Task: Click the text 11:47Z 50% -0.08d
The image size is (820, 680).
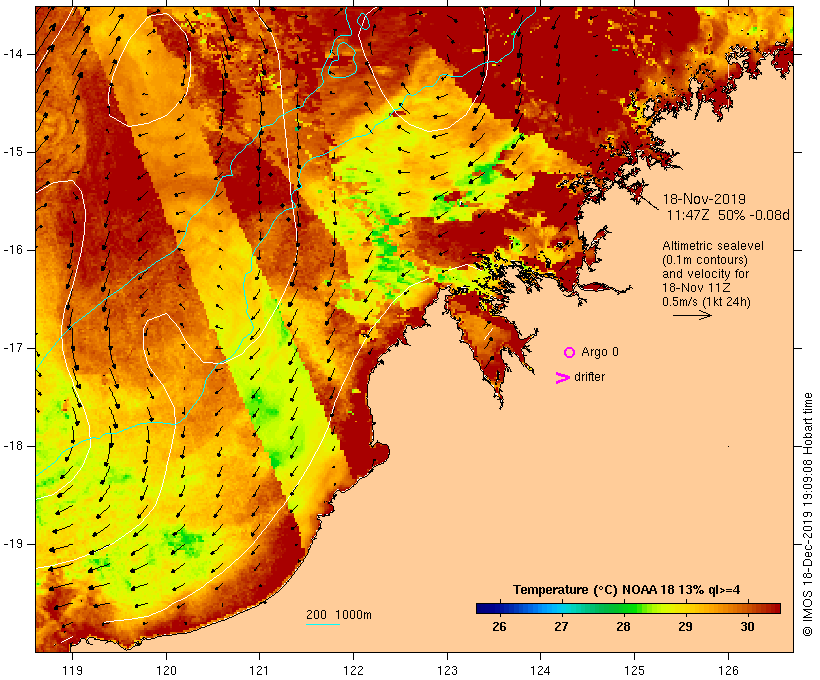Action: (728, 215)
